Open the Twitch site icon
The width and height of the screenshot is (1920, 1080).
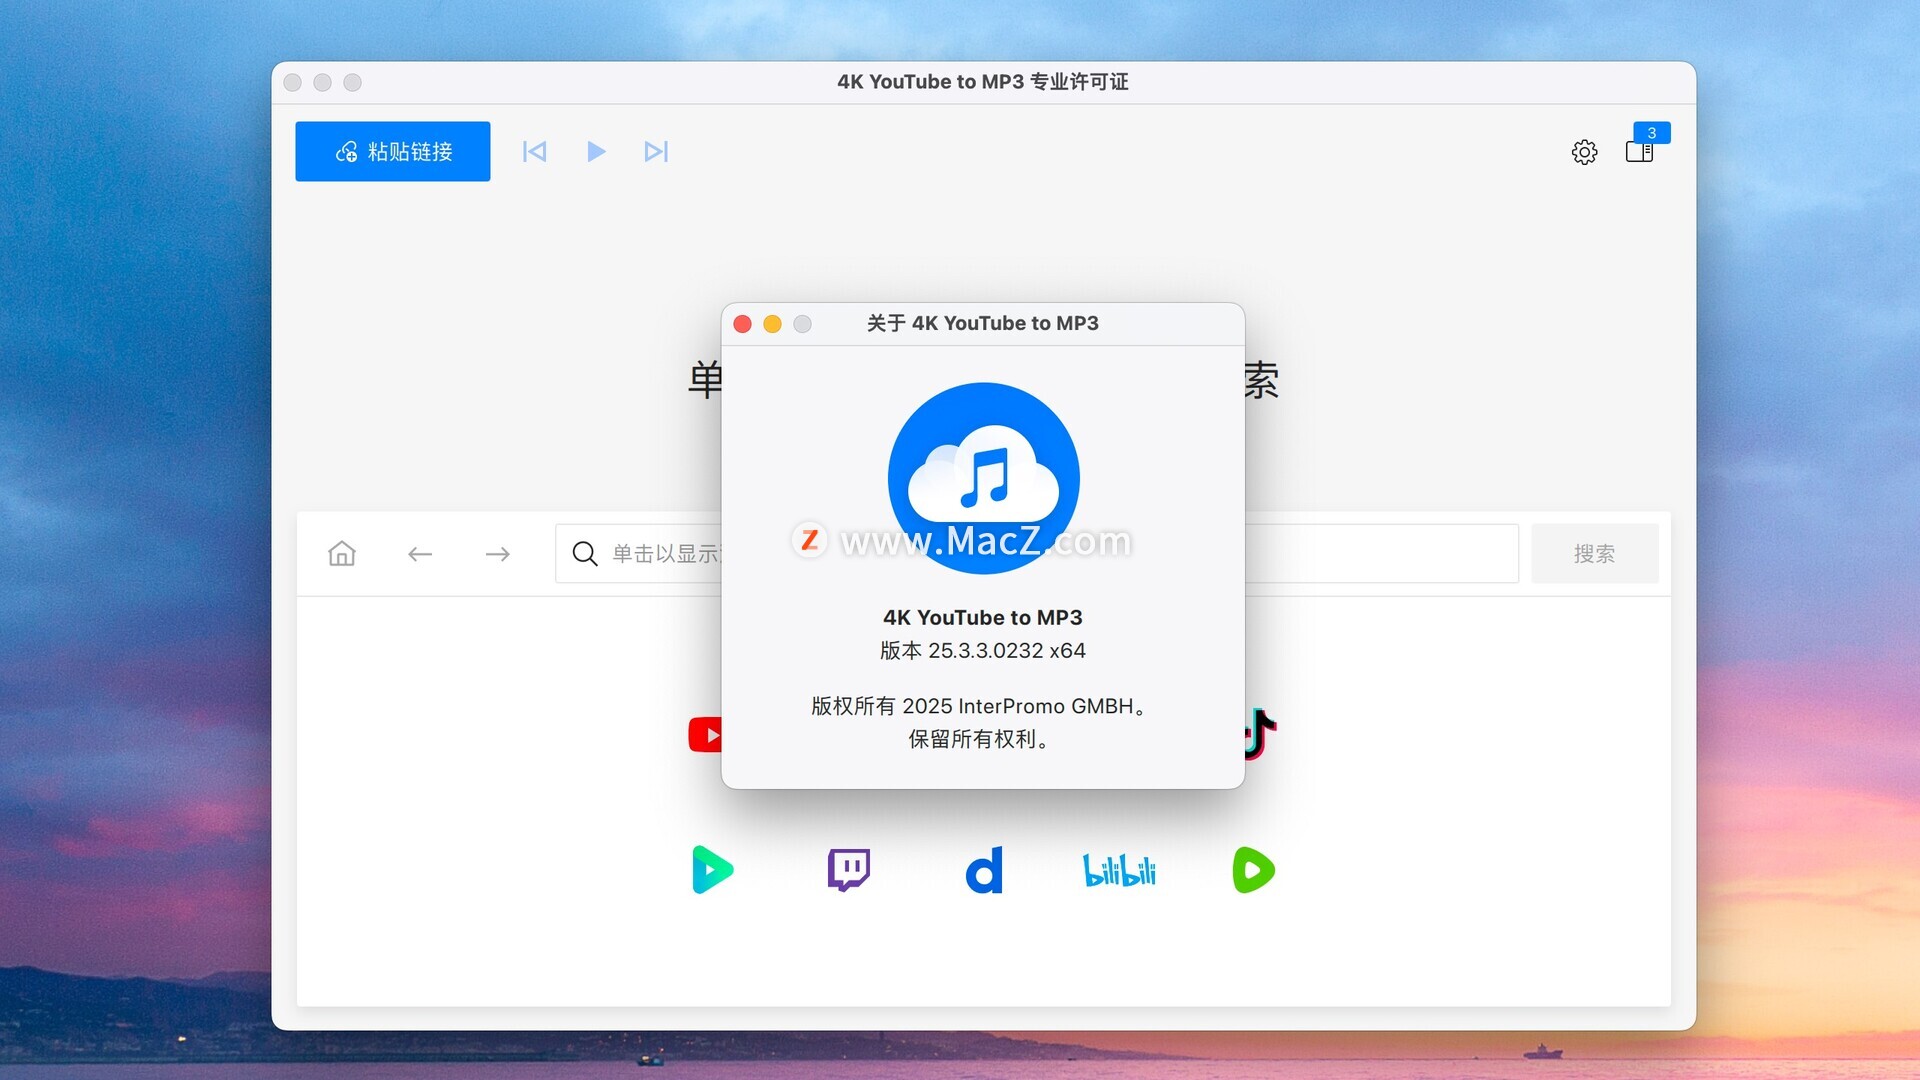coord(848,870)
